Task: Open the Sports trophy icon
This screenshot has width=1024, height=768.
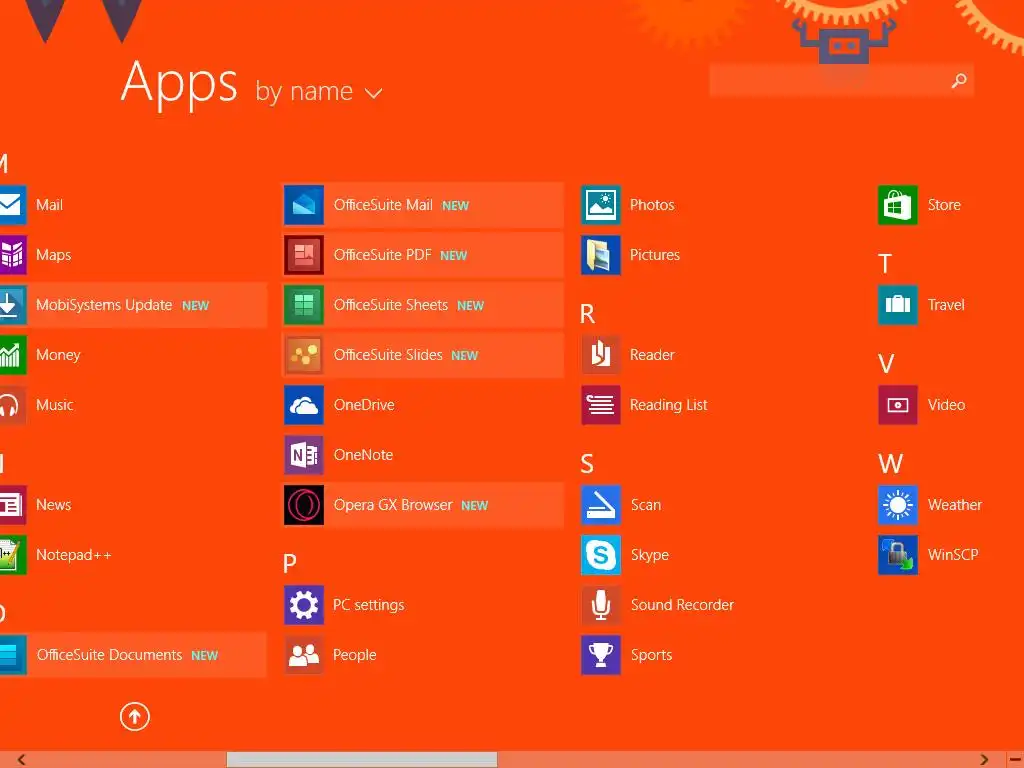Action: (x=601, y=655)
